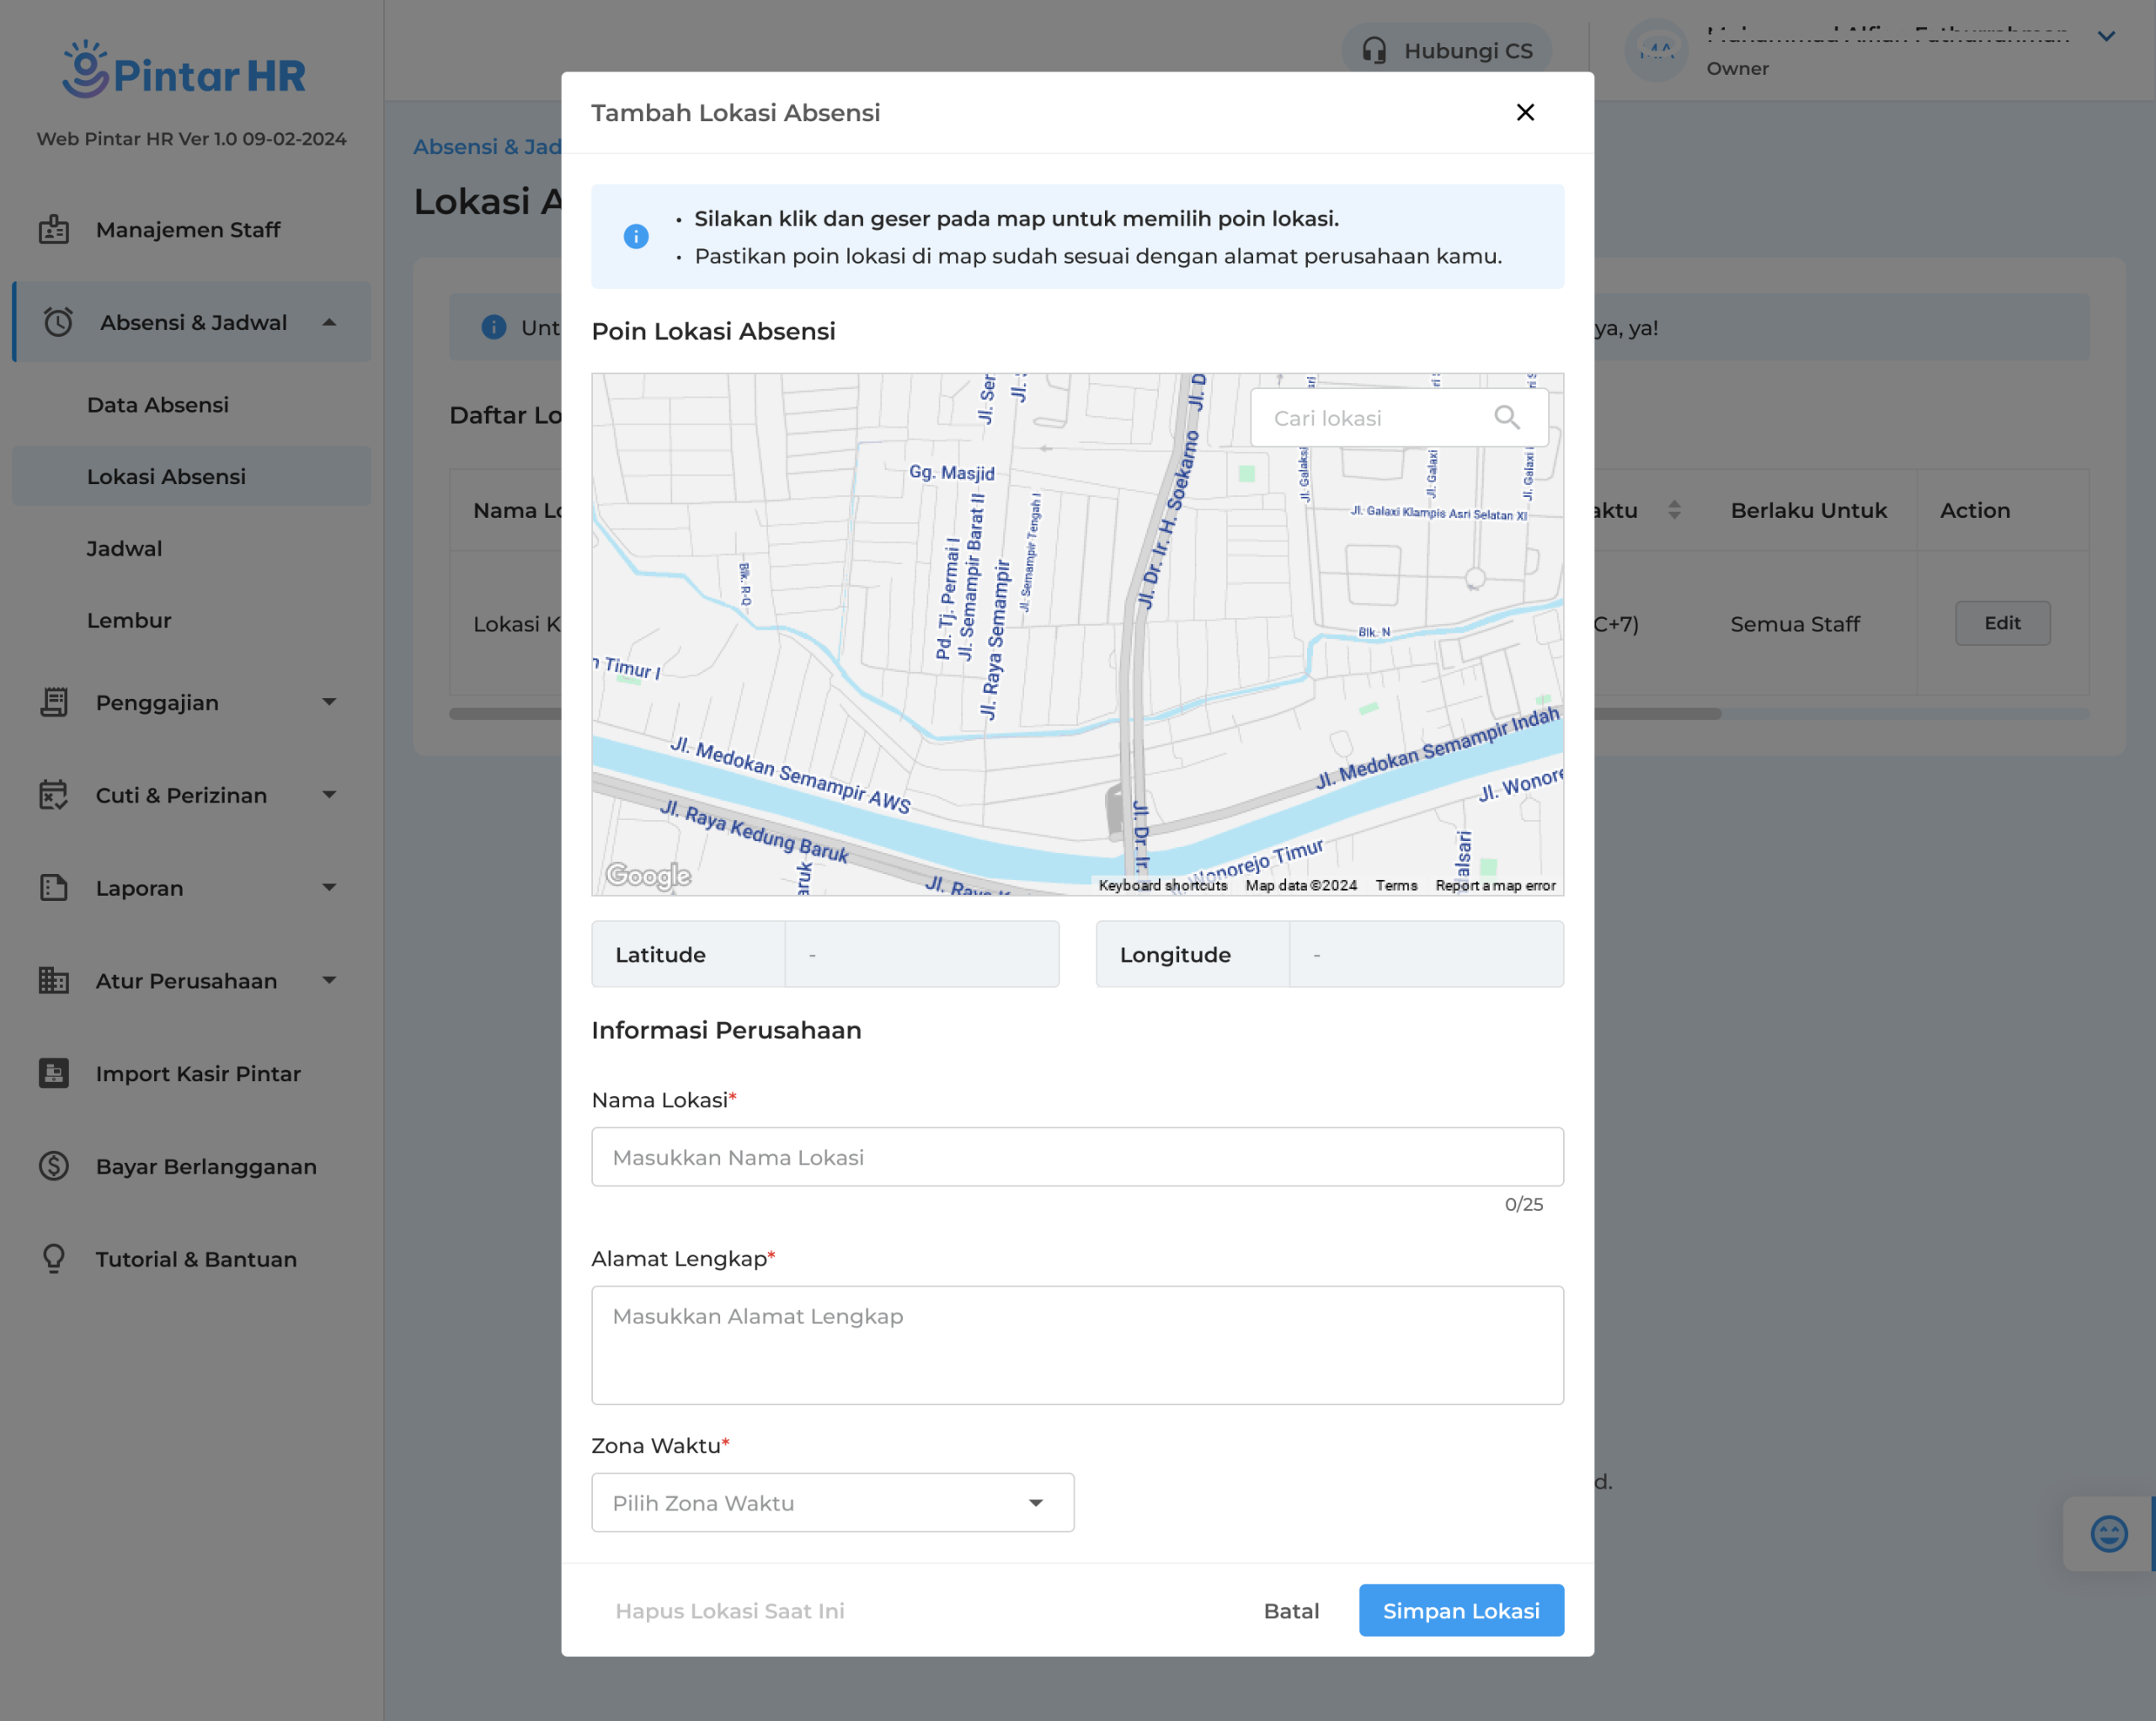Viewport: 2156px width, 1721px height.
Task: Click the Berlaku Untuk column header
Action: tap(1808, 510)
